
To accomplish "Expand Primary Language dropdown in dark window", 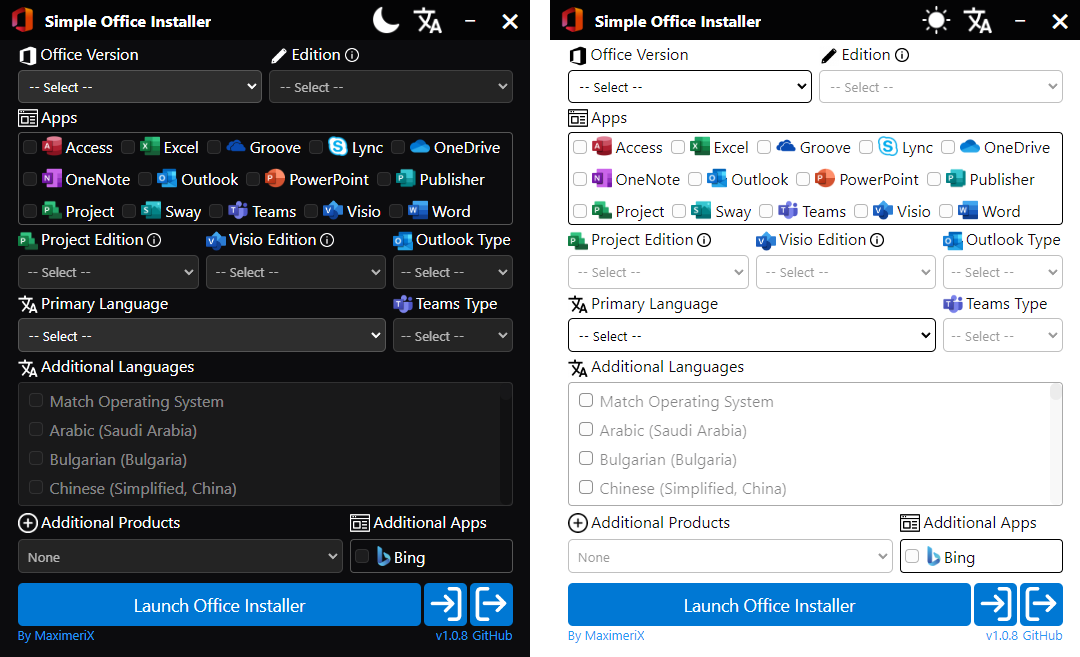I will point(201,336).
